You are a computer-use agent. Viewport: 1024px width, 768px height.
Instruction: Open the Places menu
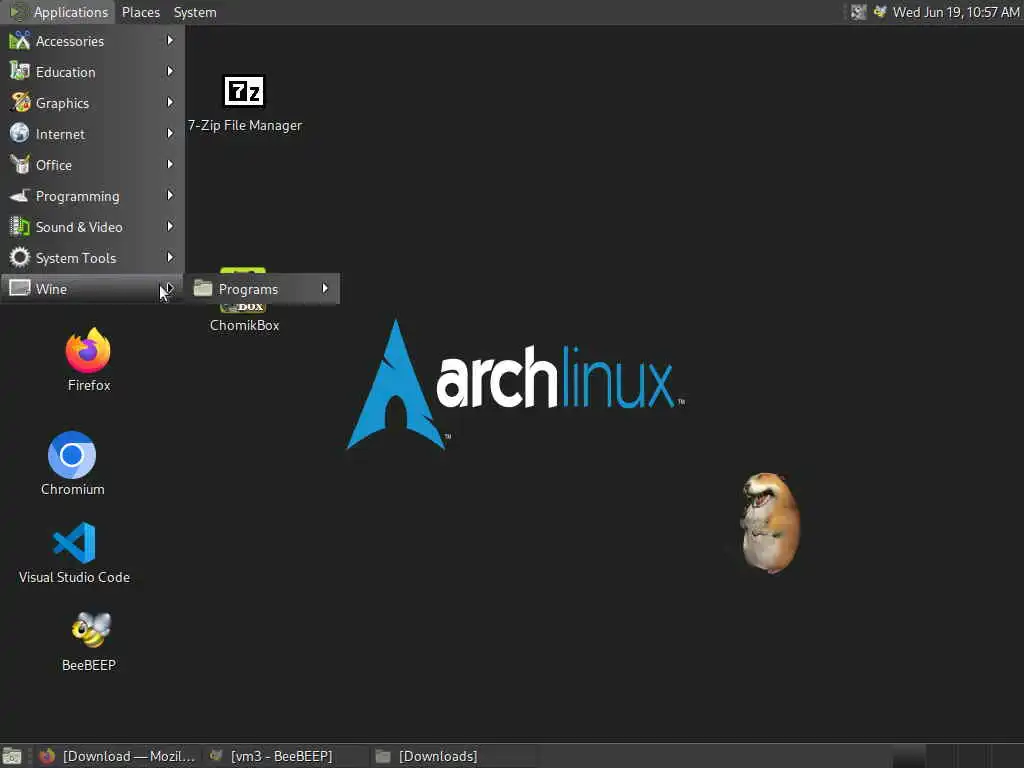140,12
